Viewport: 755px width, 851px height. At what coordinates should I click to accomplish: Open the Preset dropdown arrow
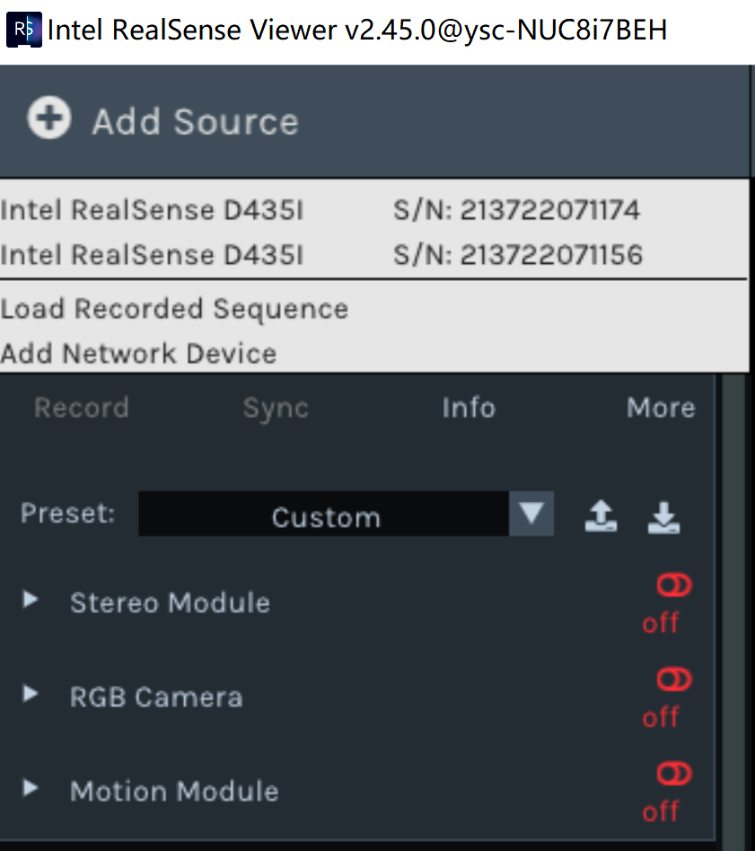(532, 516)
